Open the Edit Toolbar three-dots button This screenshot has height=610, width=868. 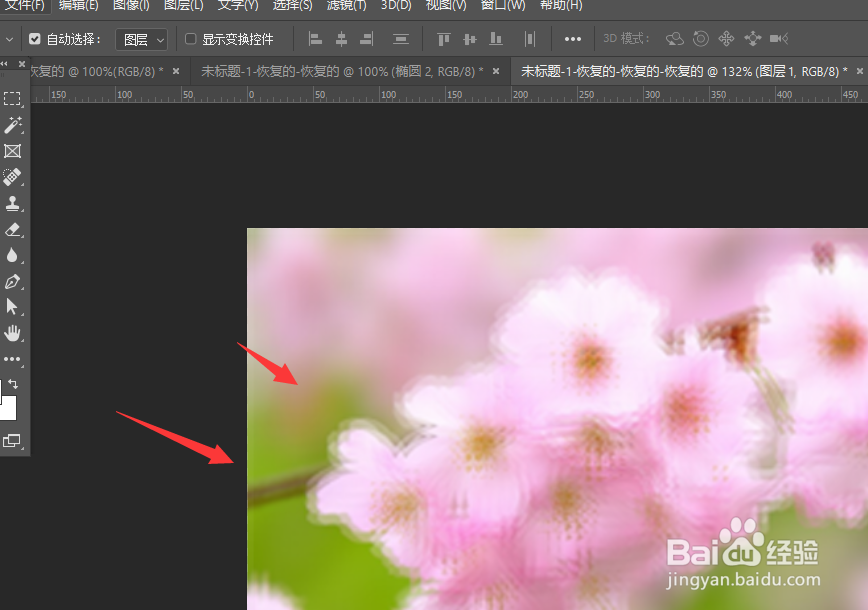click(12, 359)
